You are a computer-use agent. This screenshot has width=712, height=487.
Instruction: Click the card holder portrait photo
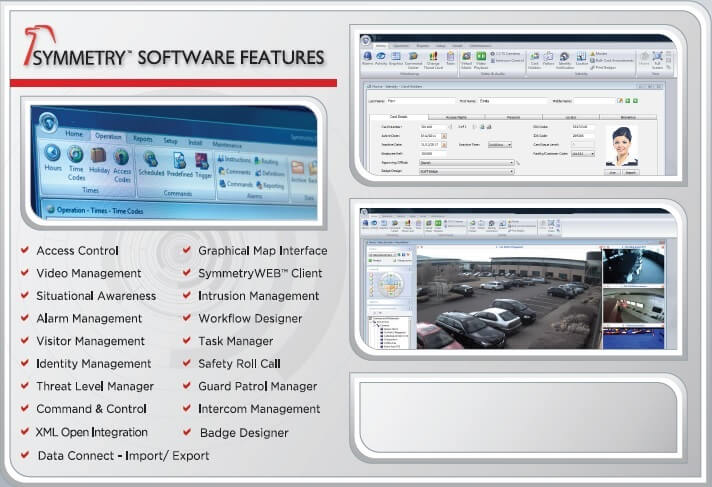coord(622,146)
